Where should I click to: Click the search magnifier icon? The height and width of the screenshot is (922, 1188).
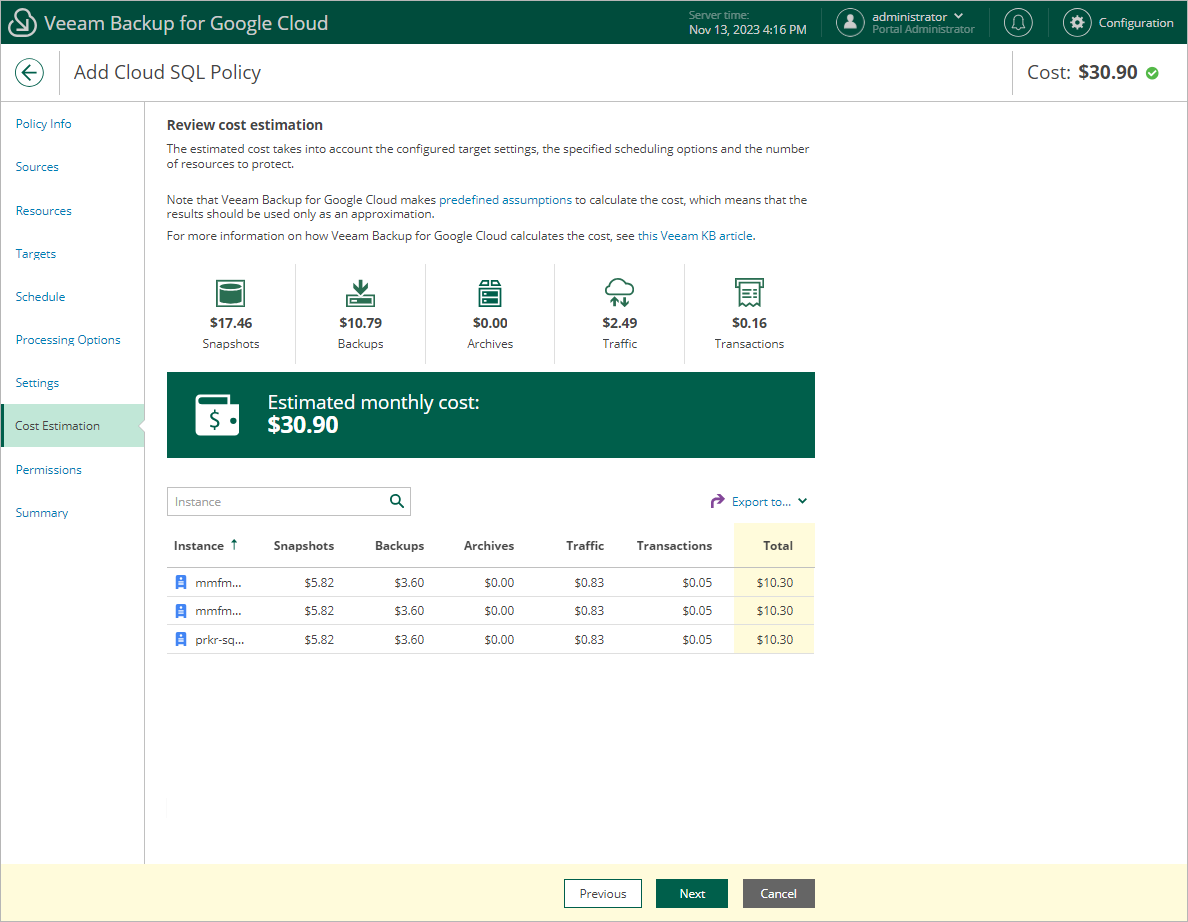[397, 501]
